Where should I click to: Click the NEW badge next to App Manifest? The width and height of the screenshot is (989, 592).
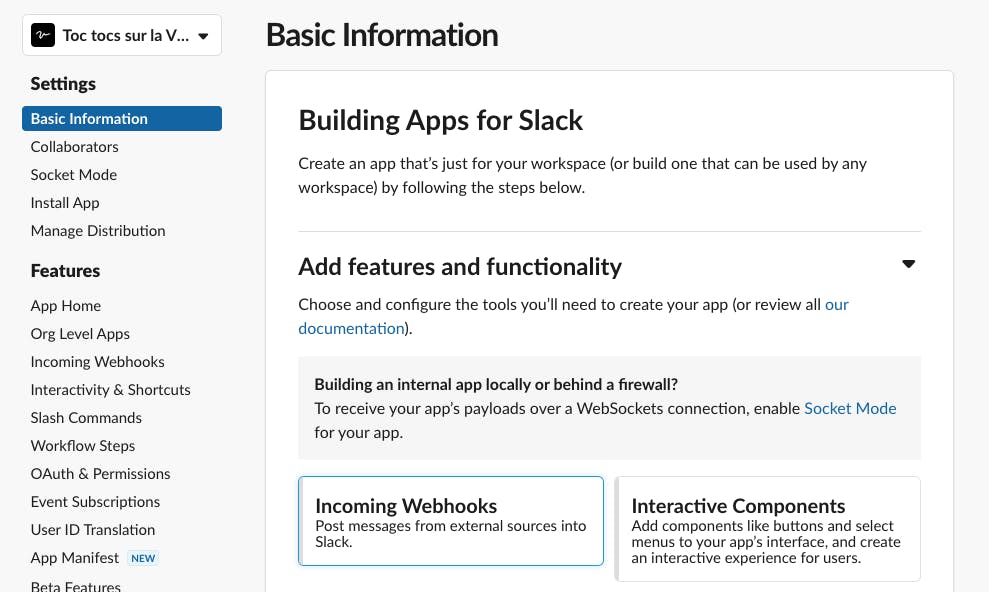pos(143,559)
